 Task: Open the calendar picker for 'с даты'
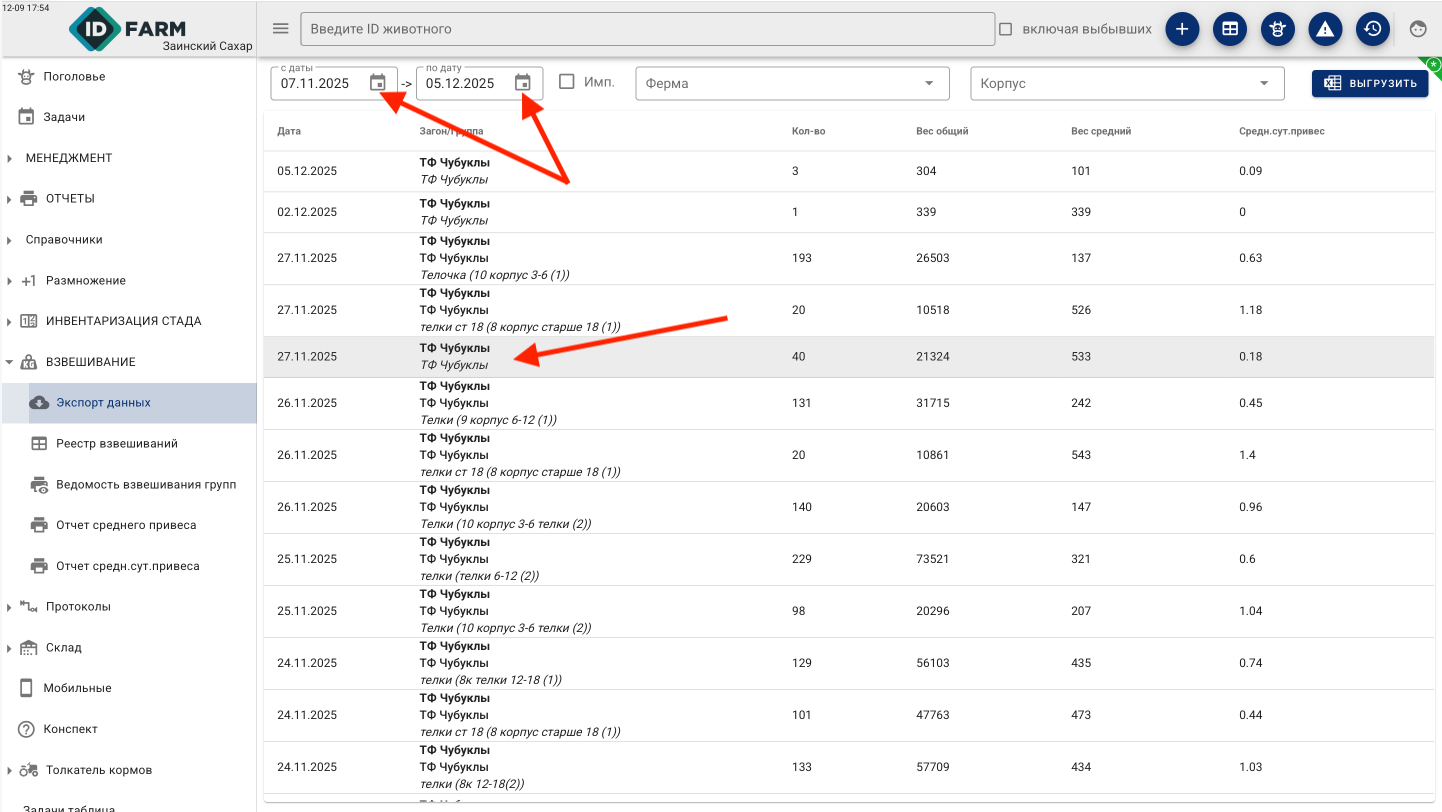point(377,83)
